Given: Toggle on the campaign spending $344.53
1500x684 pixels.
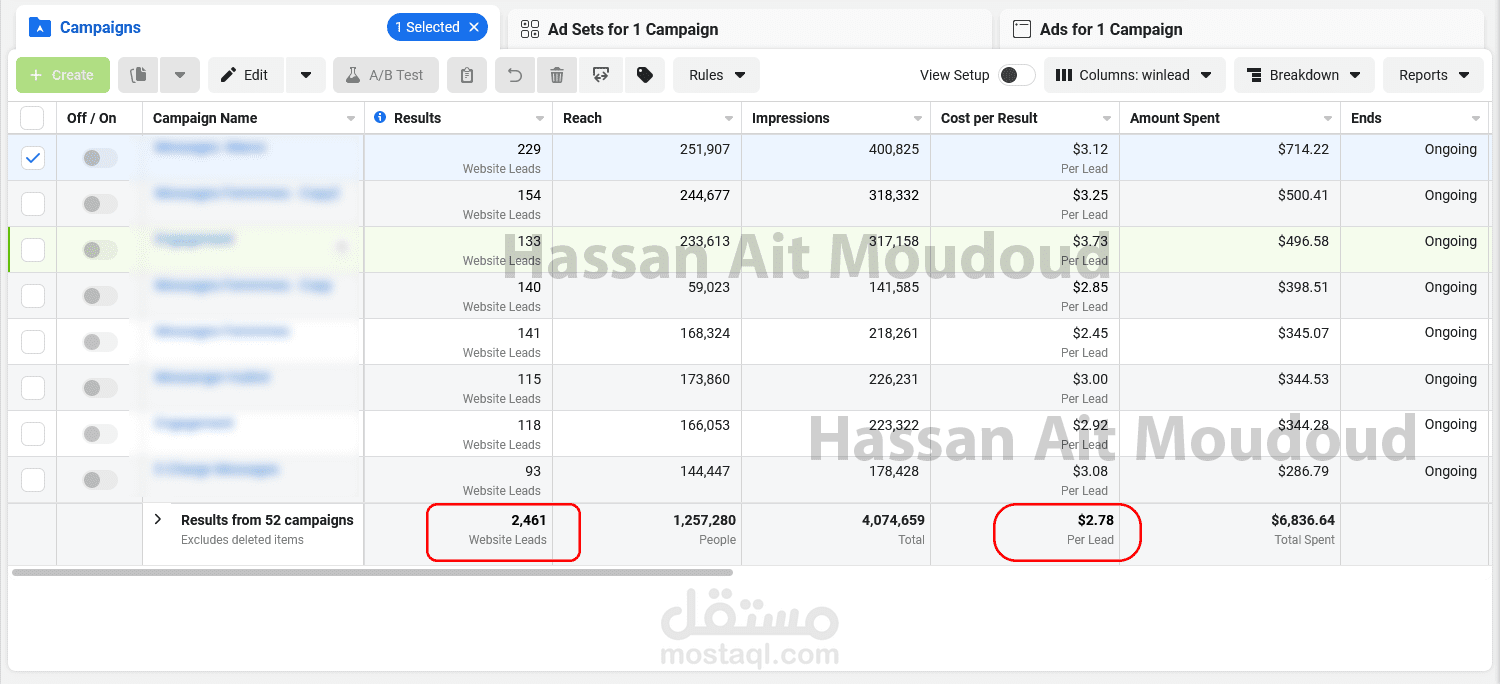Looking at the screenshot, I should [x=99, y=388].
